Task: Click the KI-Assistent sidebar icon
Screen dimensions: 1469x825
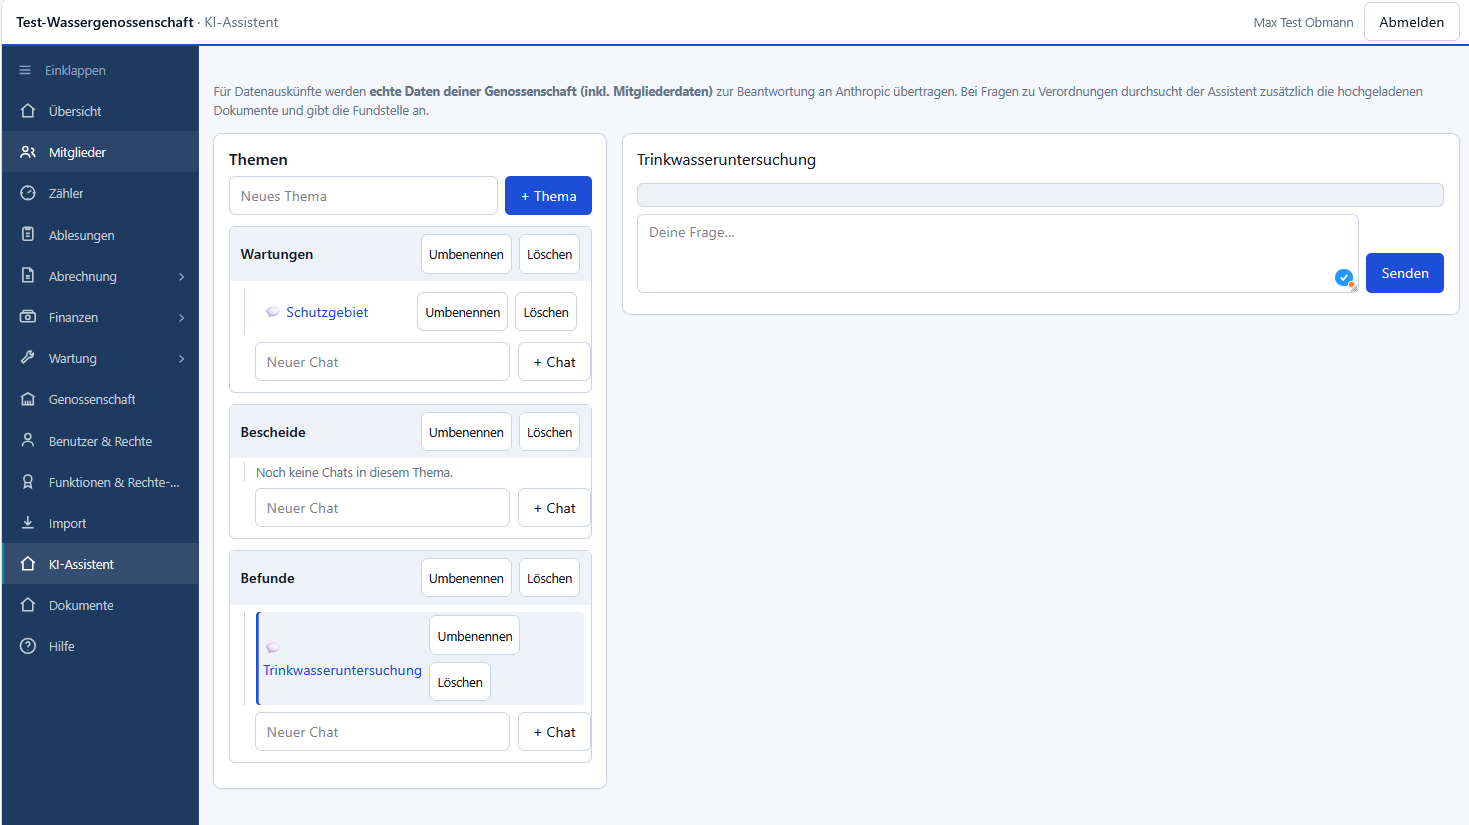Action: click(28, 564)
